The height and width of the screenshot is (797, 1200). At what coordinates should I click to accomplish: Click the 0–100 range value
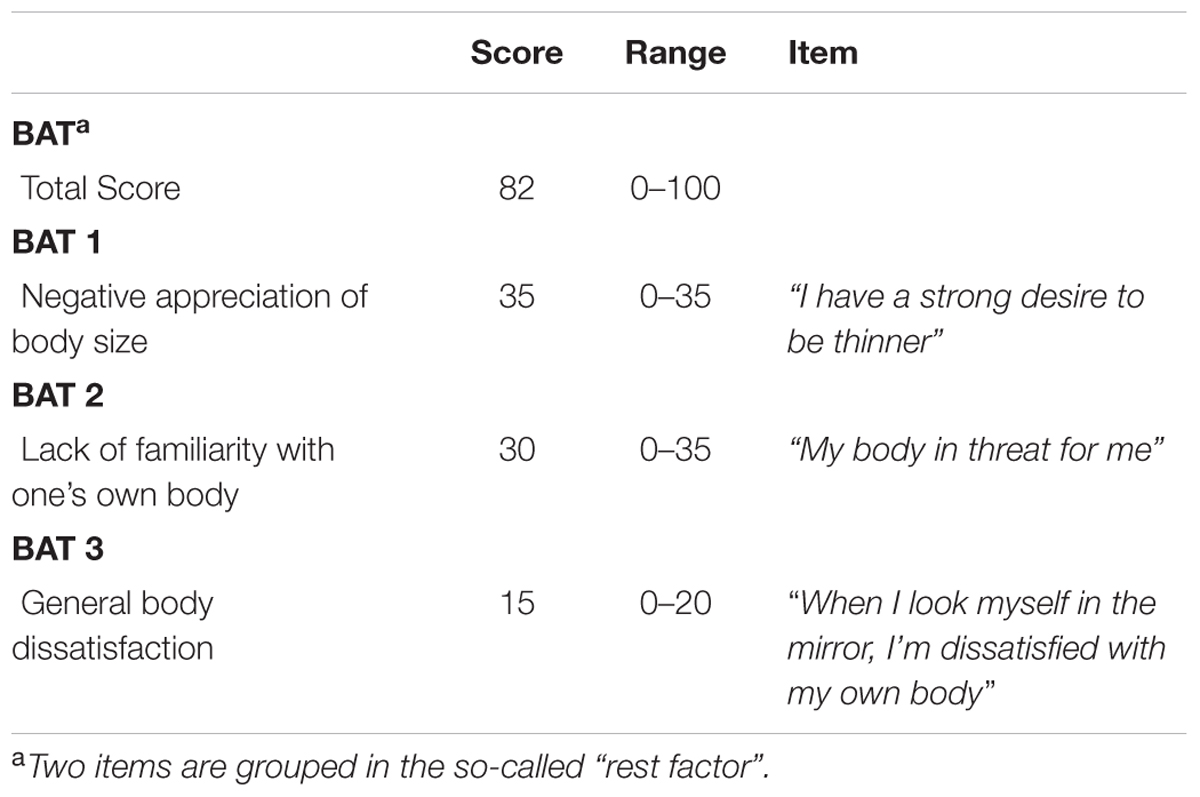click(675, 188)
